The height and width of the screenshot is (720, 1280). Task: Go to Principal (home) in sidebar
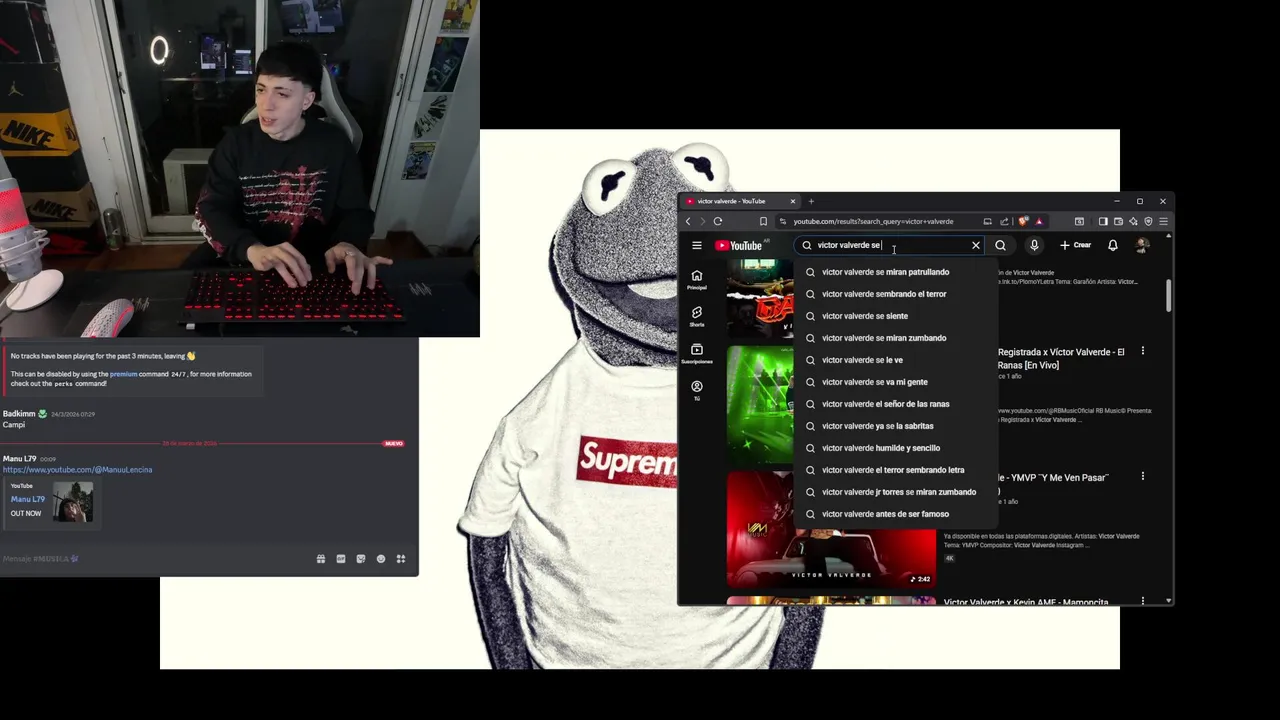click(x=697, y=280)
